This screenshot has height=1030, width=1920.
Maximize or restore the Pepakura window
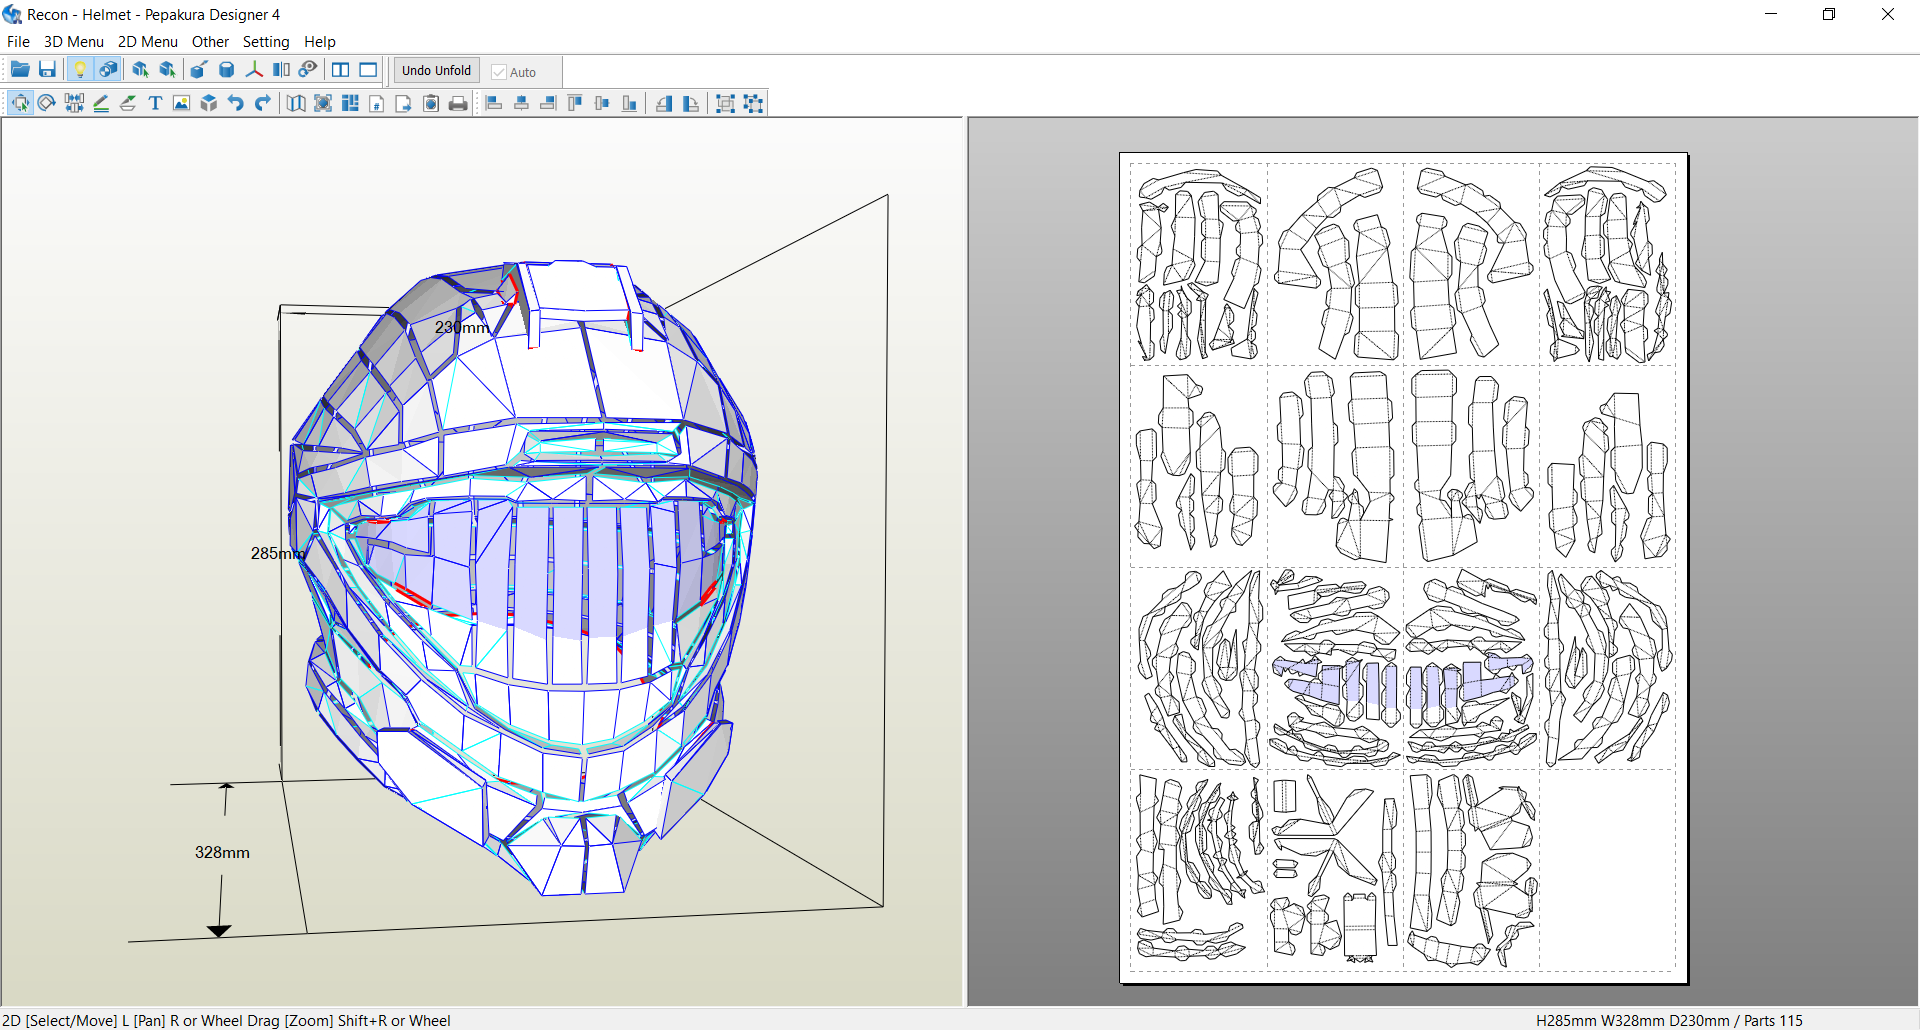(x=1829, y=14)
